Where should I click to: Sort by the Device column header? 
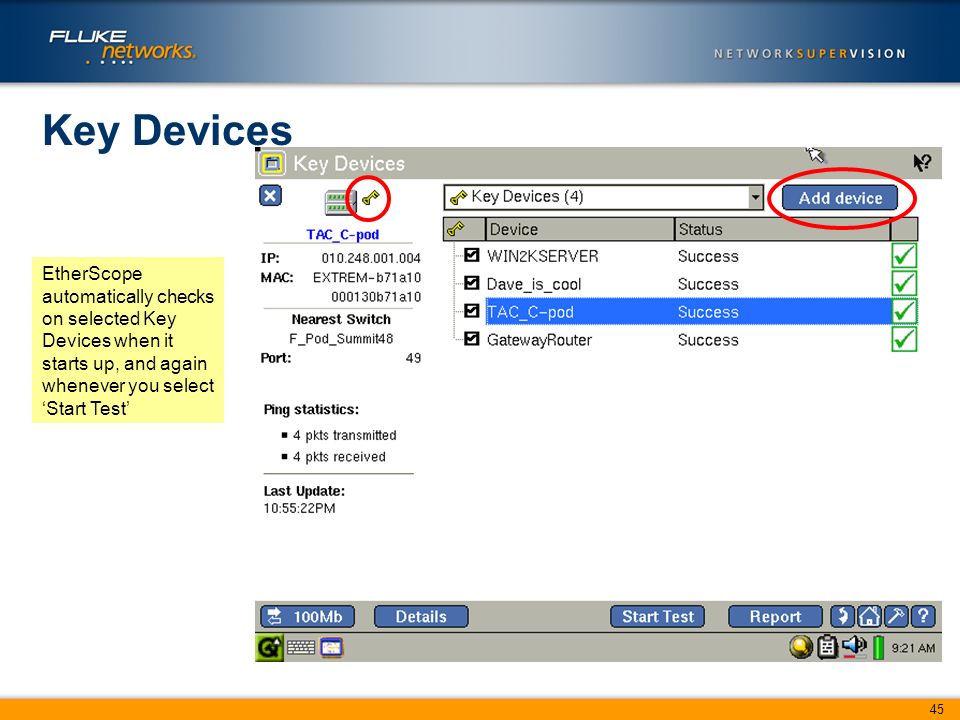click(x=580, y=229)
